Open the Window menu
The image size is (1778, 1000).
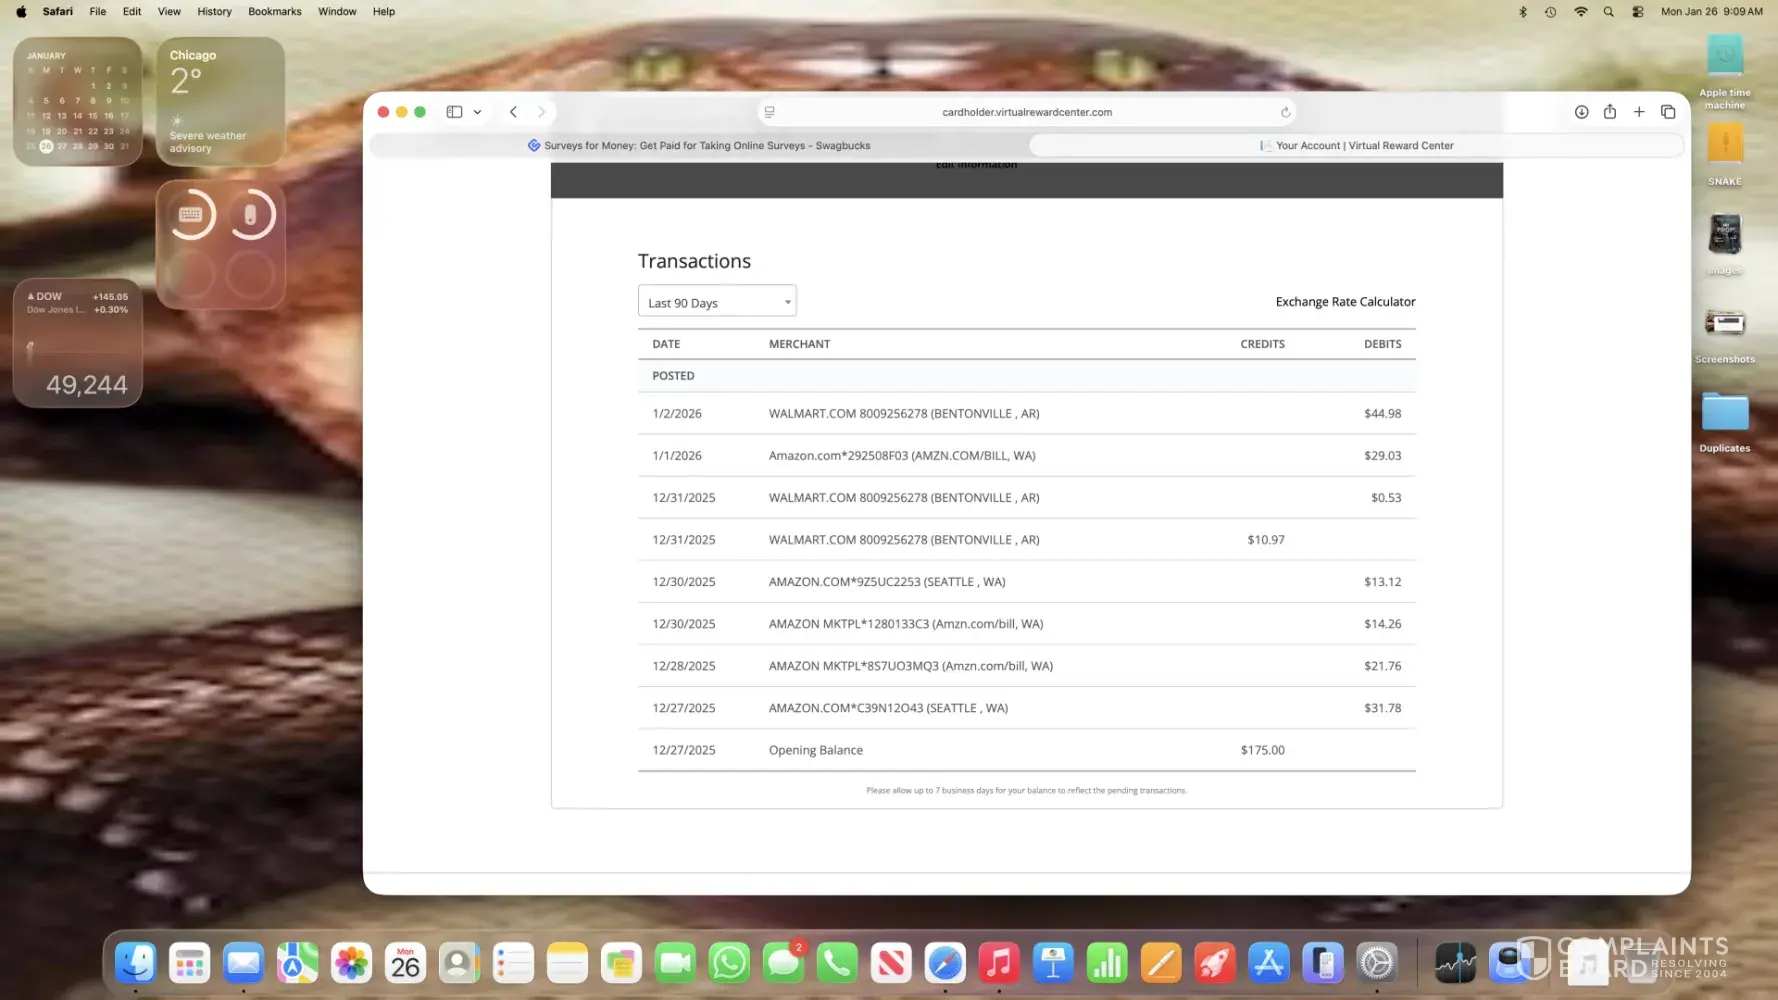(337, 12)
